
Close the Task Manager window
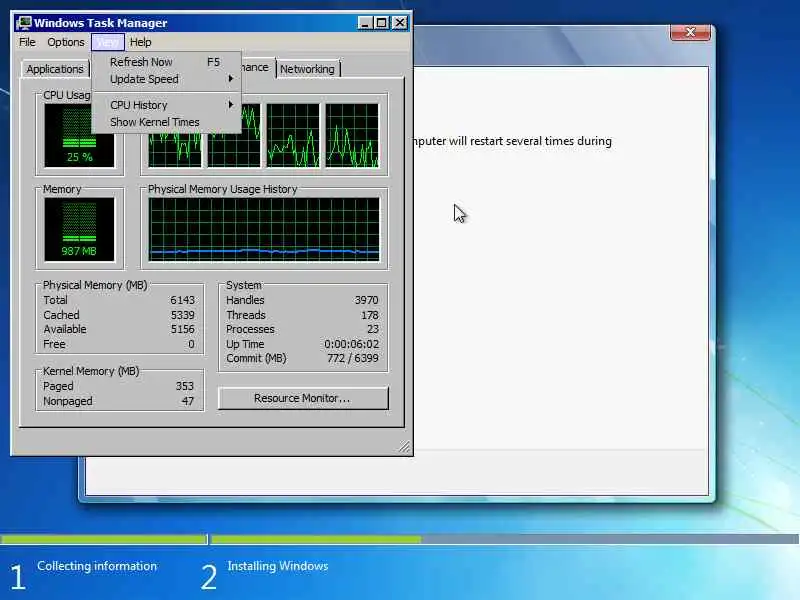[x=400, y=23]
